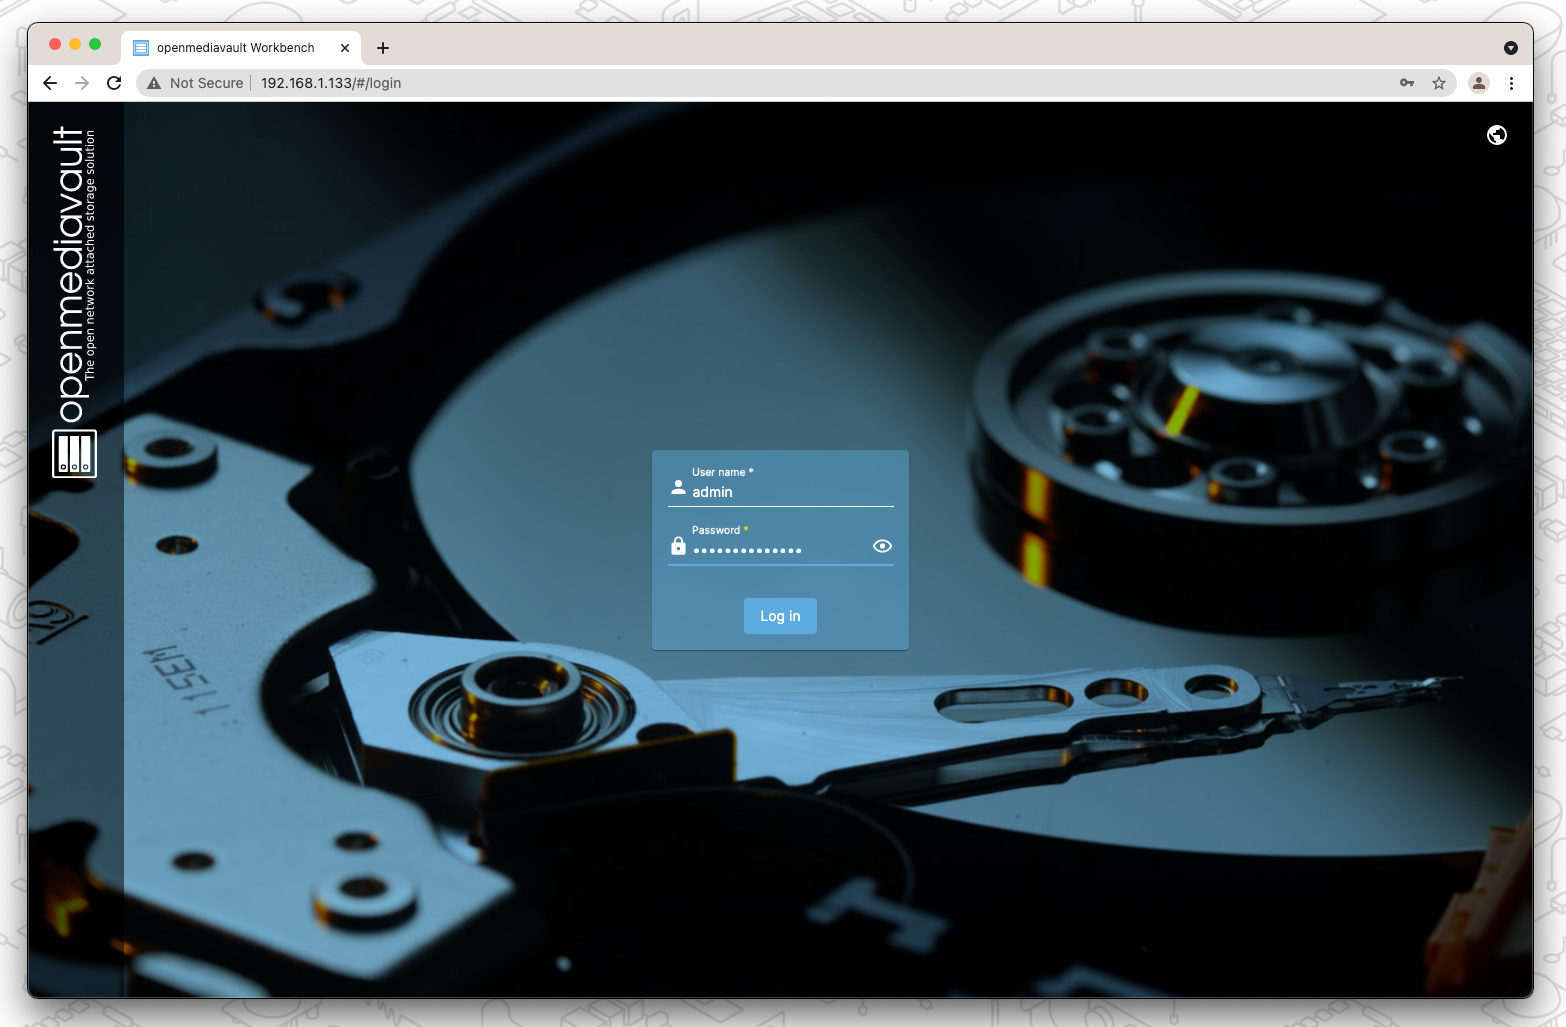1566x1027 pixels.
Task: Click the browser profile avatar icon
Action: tap(1478, 83)
